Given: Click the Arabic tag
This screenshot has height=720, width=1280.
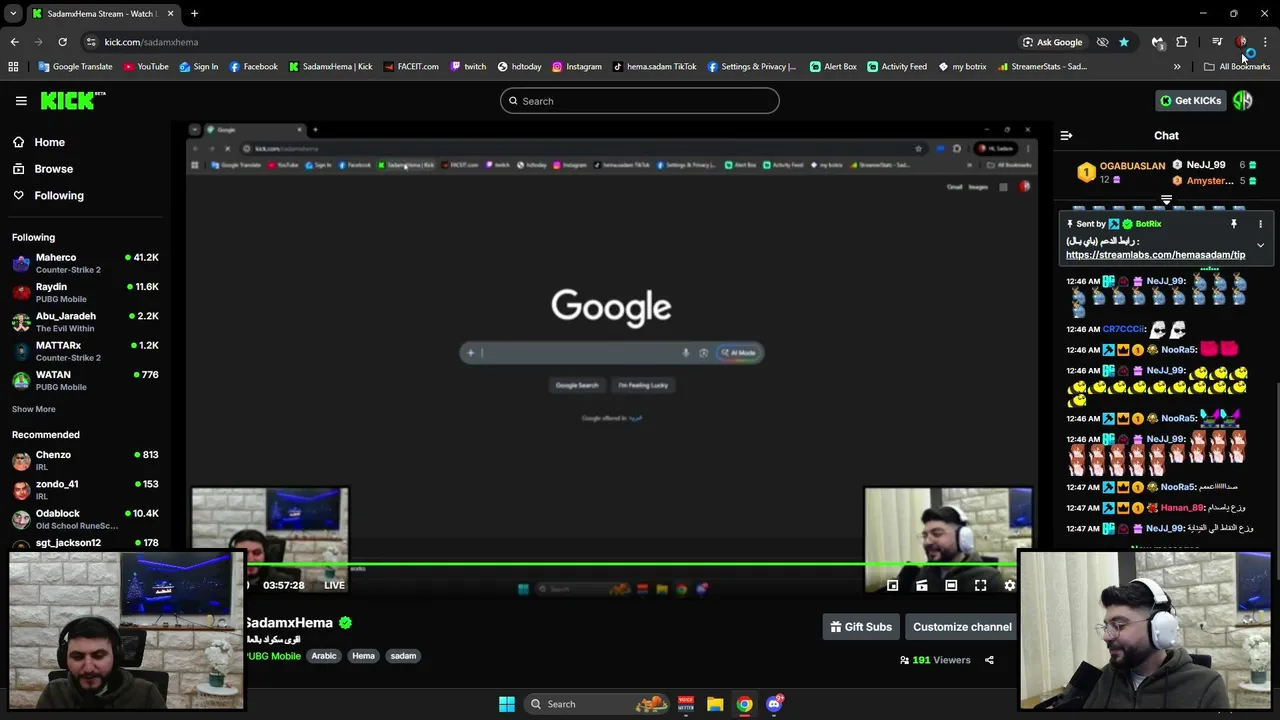Looking at the screenshot, I should [x=324, y=656].
